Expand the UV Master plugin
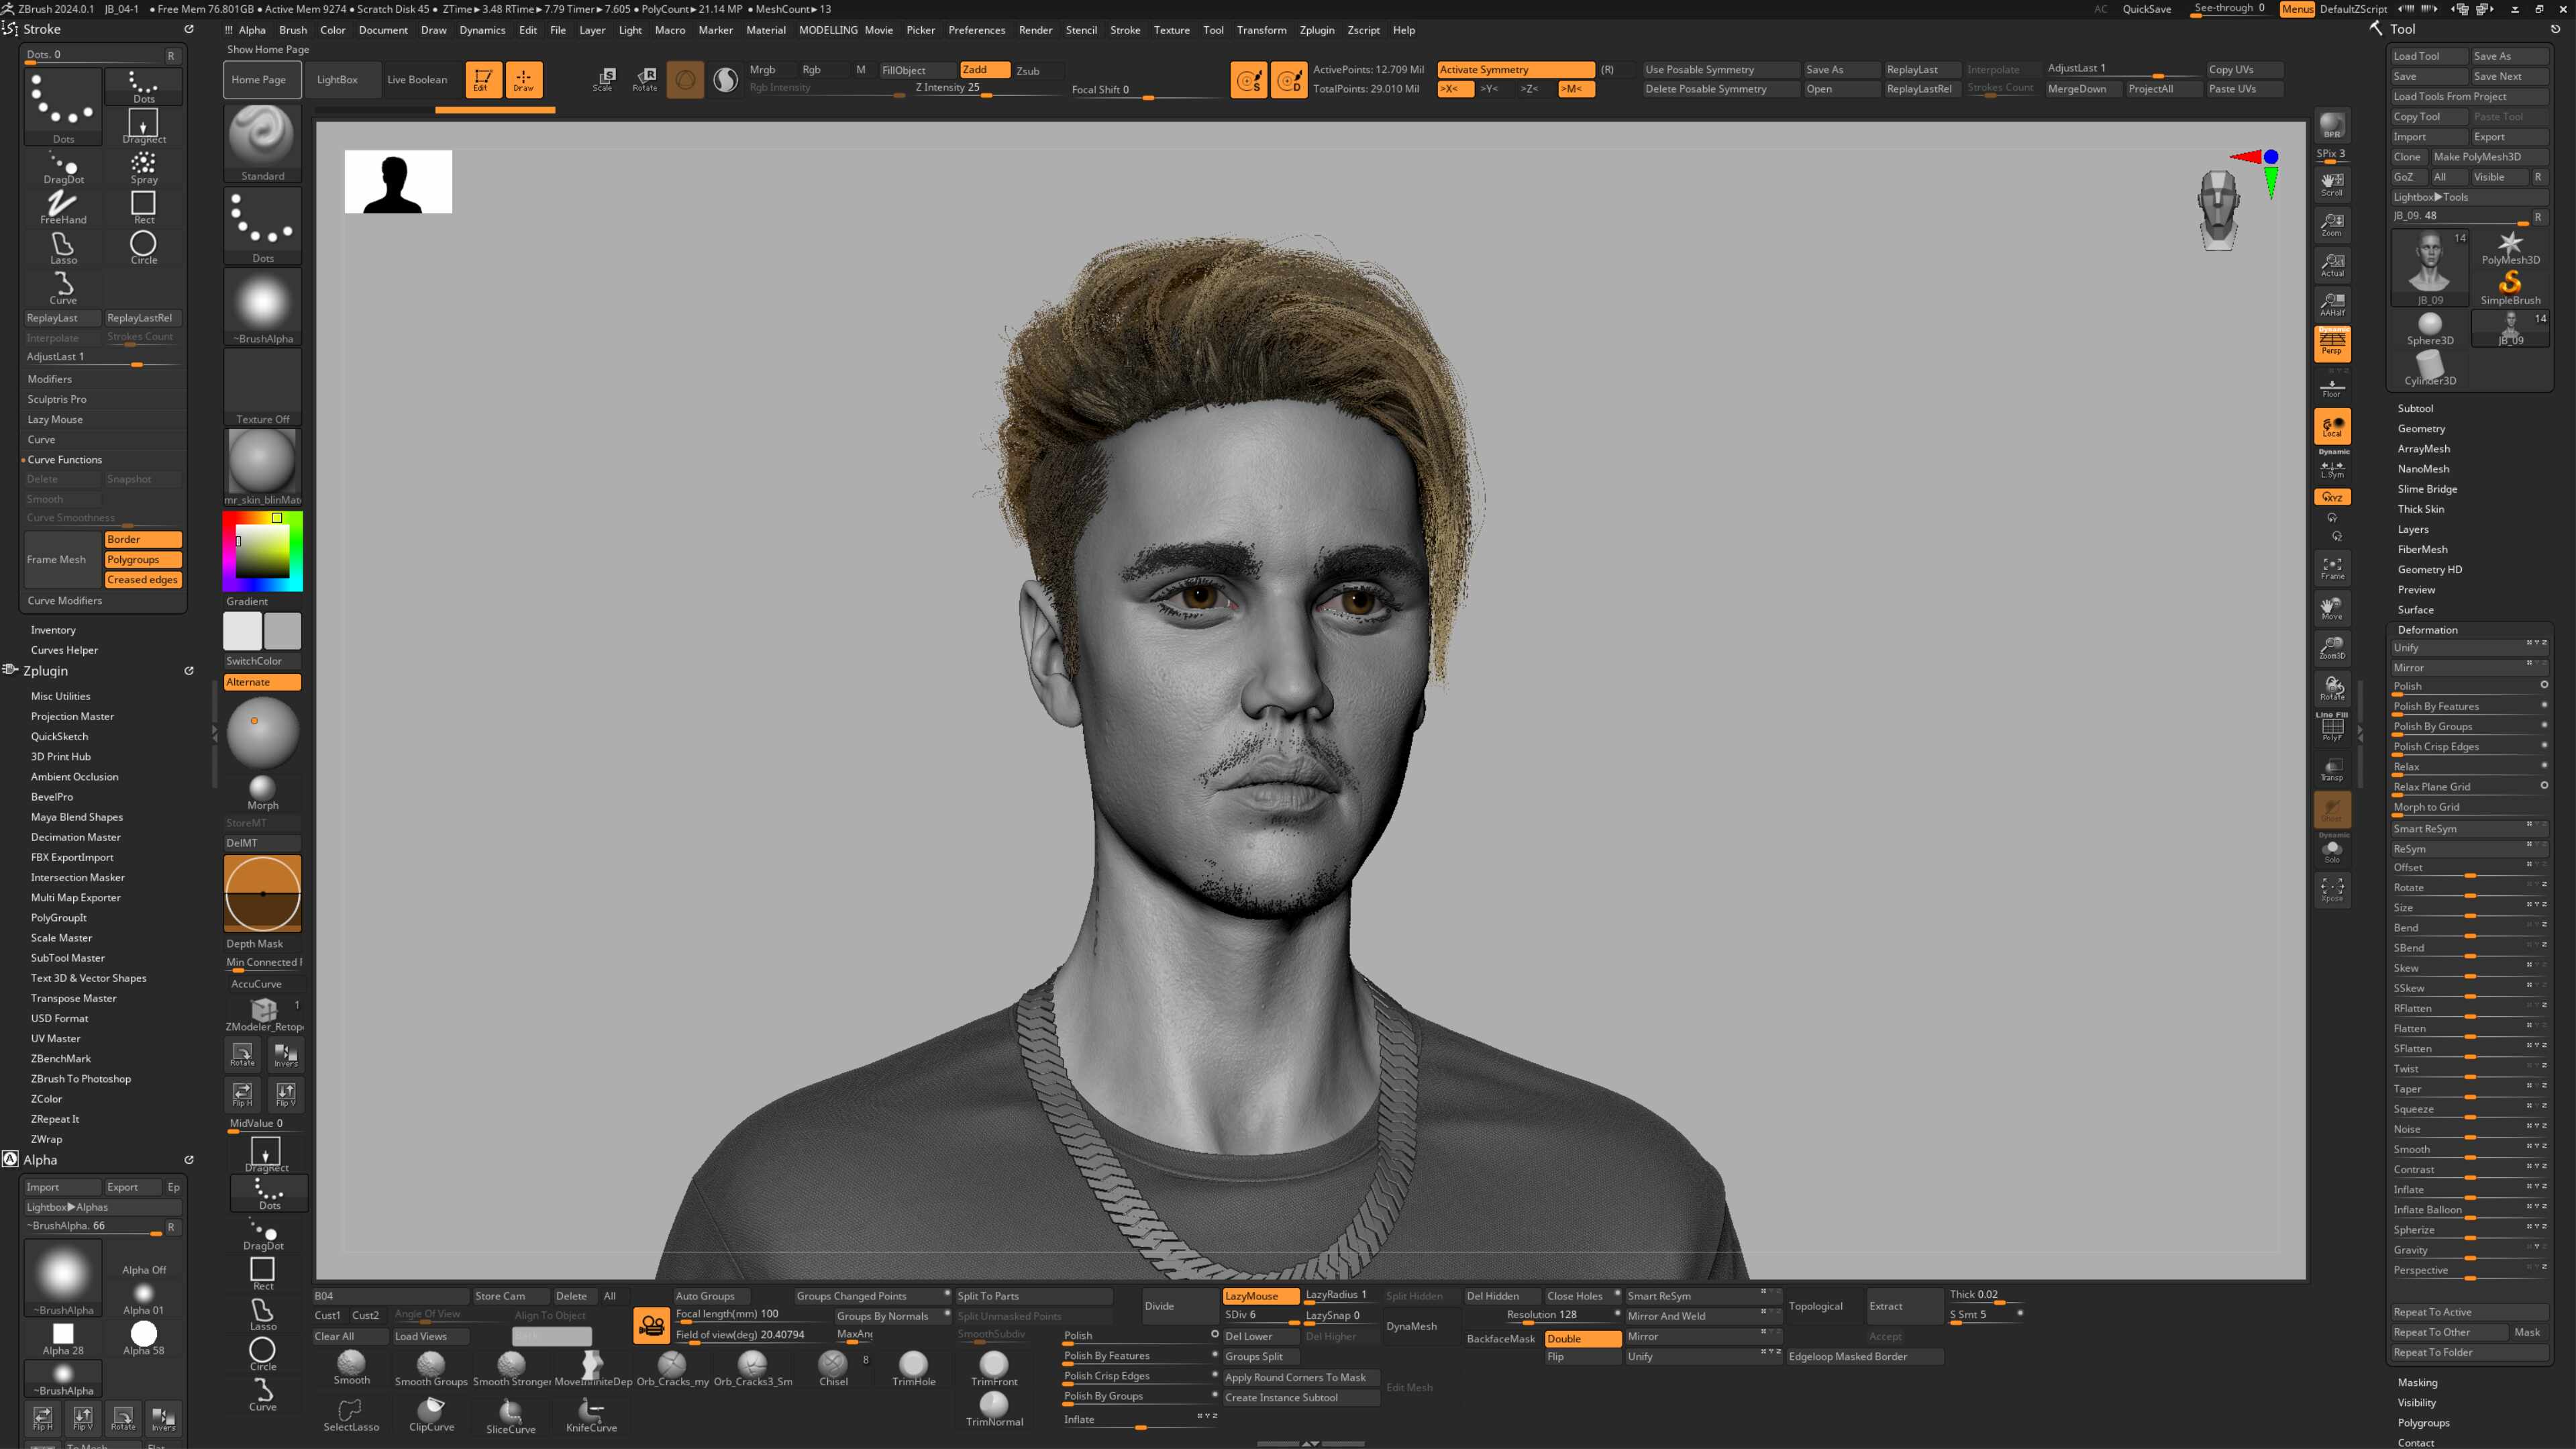The image size is (2576, 1449). [55, 1038]
